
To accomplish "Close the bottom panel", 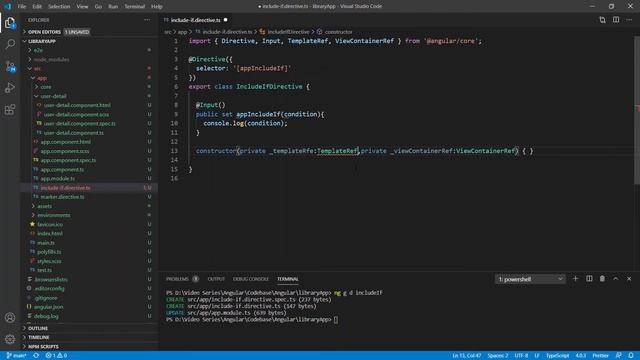I will 629,279.
